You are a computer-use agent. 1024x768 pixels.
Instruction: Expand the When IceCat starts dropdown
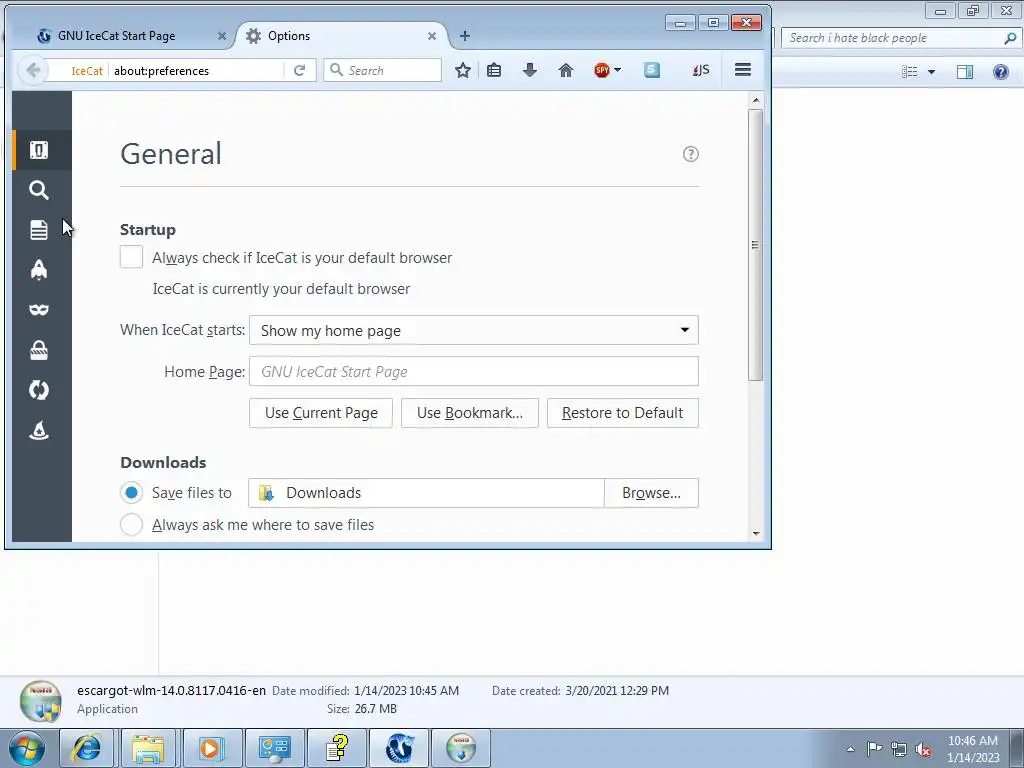pos(473,330)
